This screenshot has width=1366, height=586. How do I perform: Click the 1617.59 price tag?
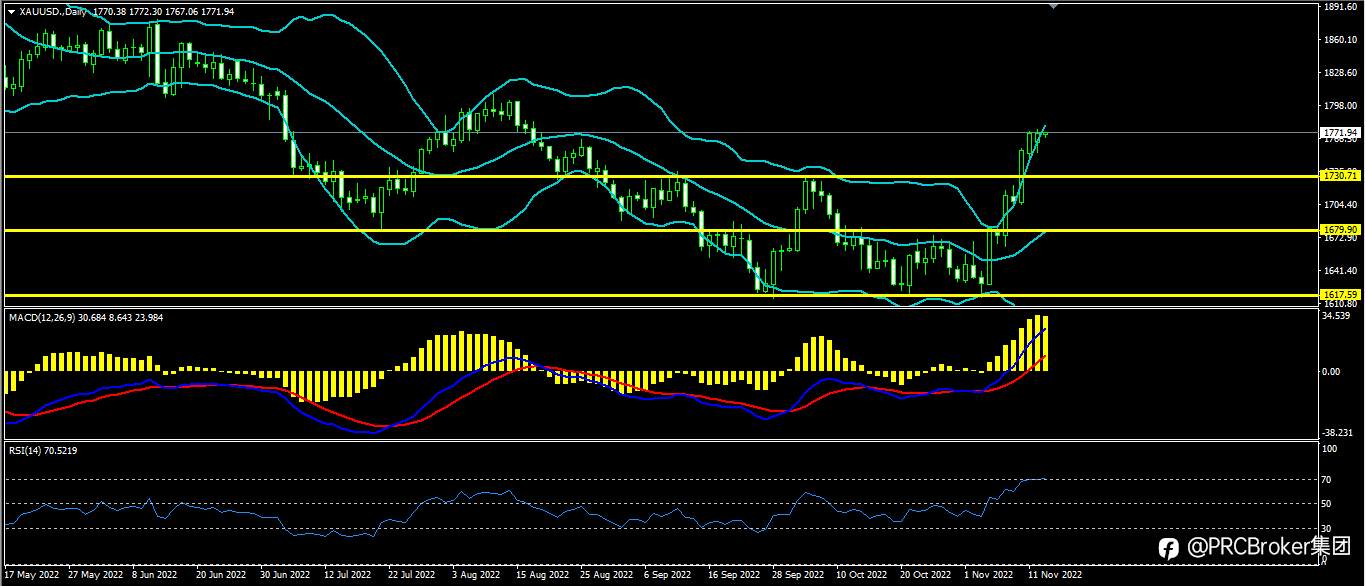(1339, 295)
